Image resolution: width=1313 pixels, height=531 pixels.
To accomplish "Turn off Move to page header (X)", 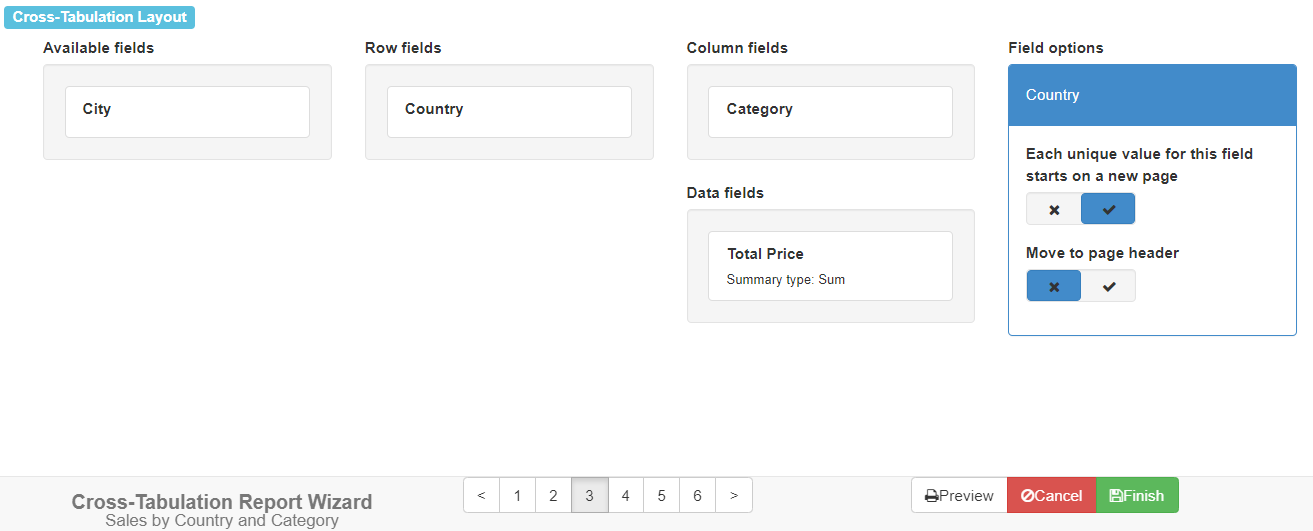I will click(x=1054, y=286).
